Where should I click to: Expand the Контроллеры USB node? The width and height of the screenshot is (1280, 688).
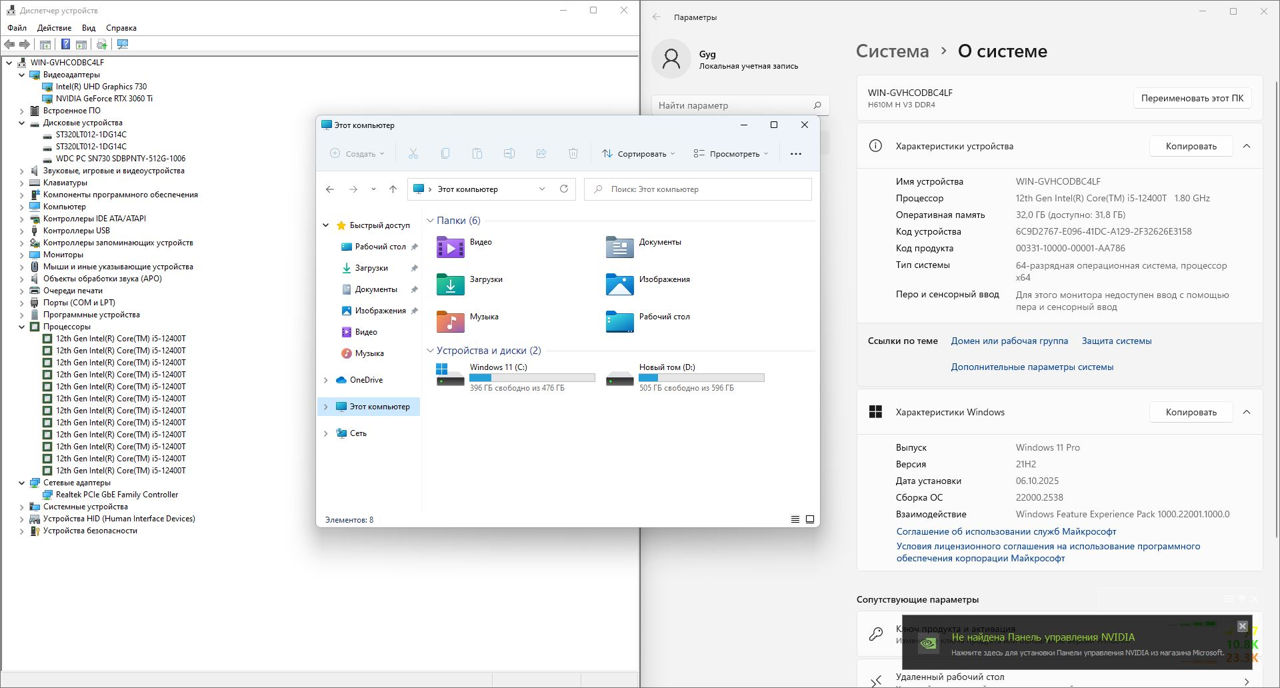(22, 231)
